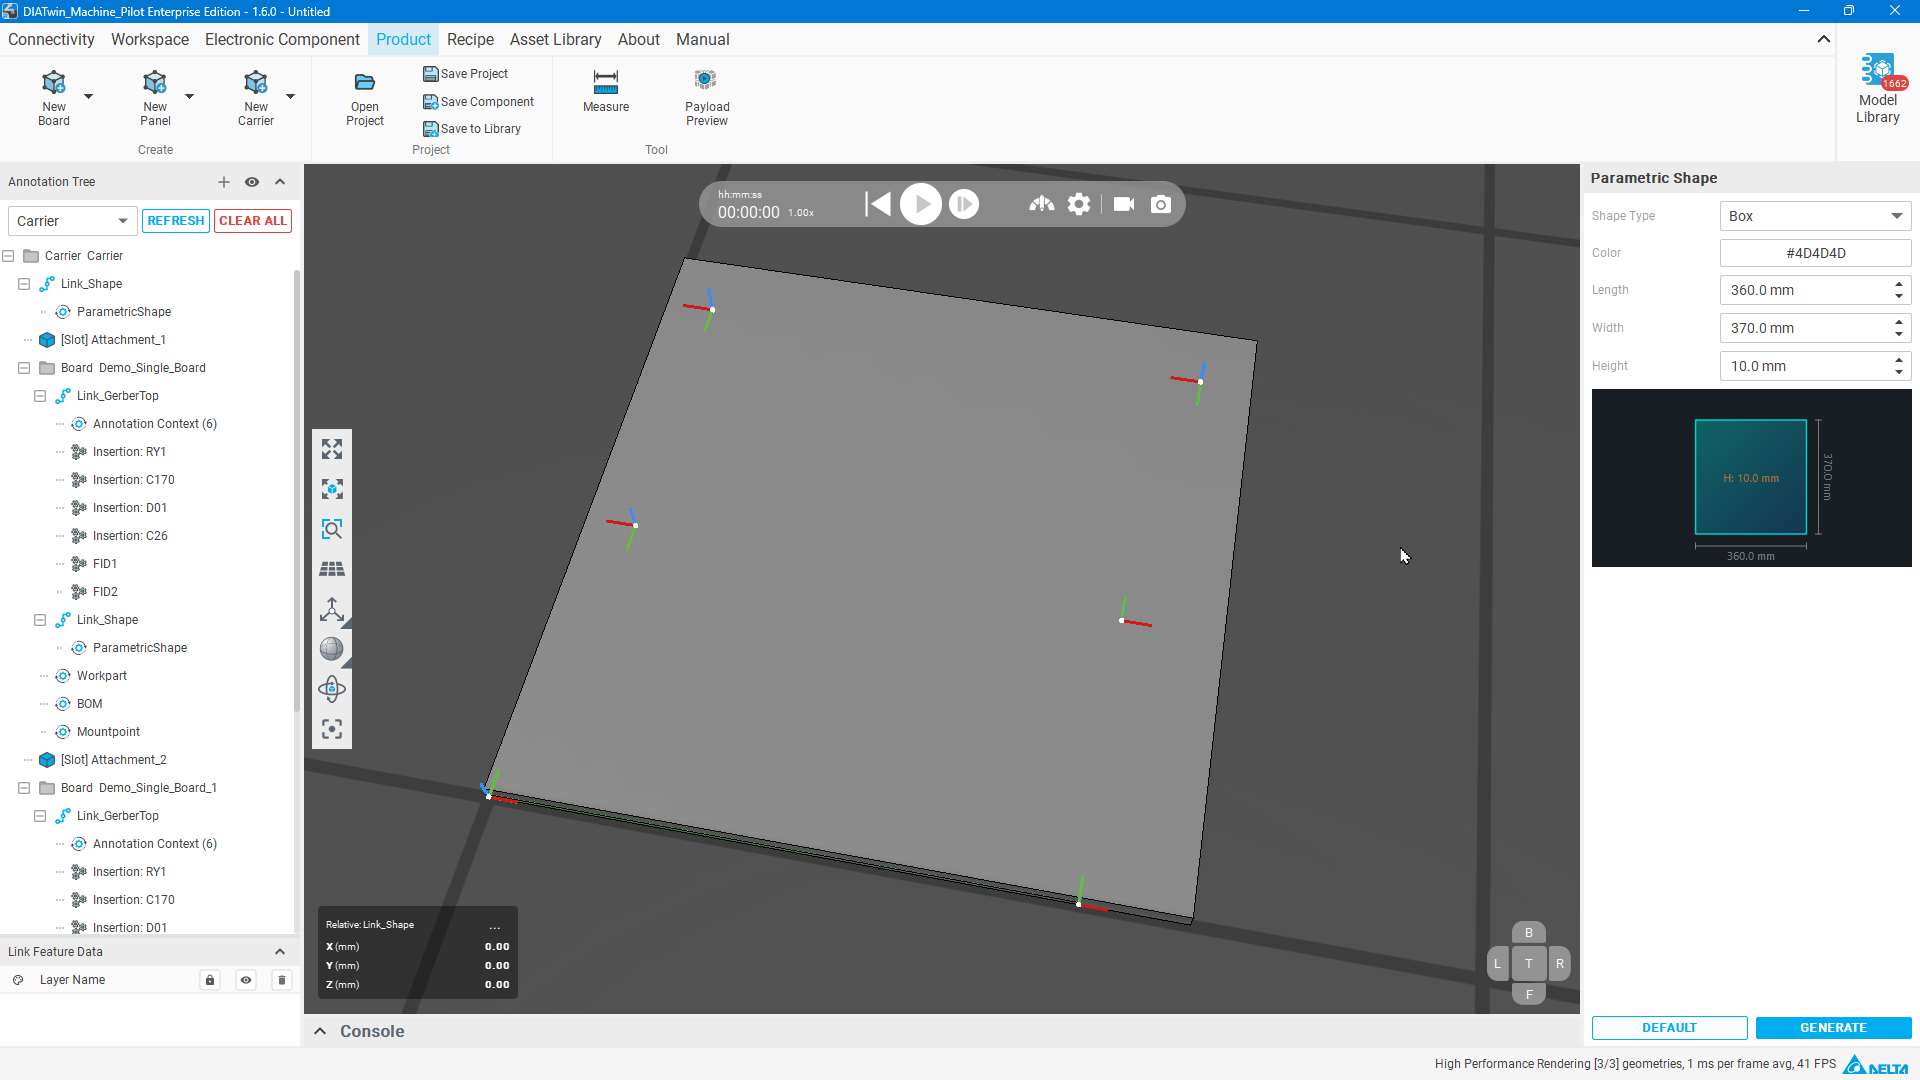Open the Electronic Component tab

point(282,39)
